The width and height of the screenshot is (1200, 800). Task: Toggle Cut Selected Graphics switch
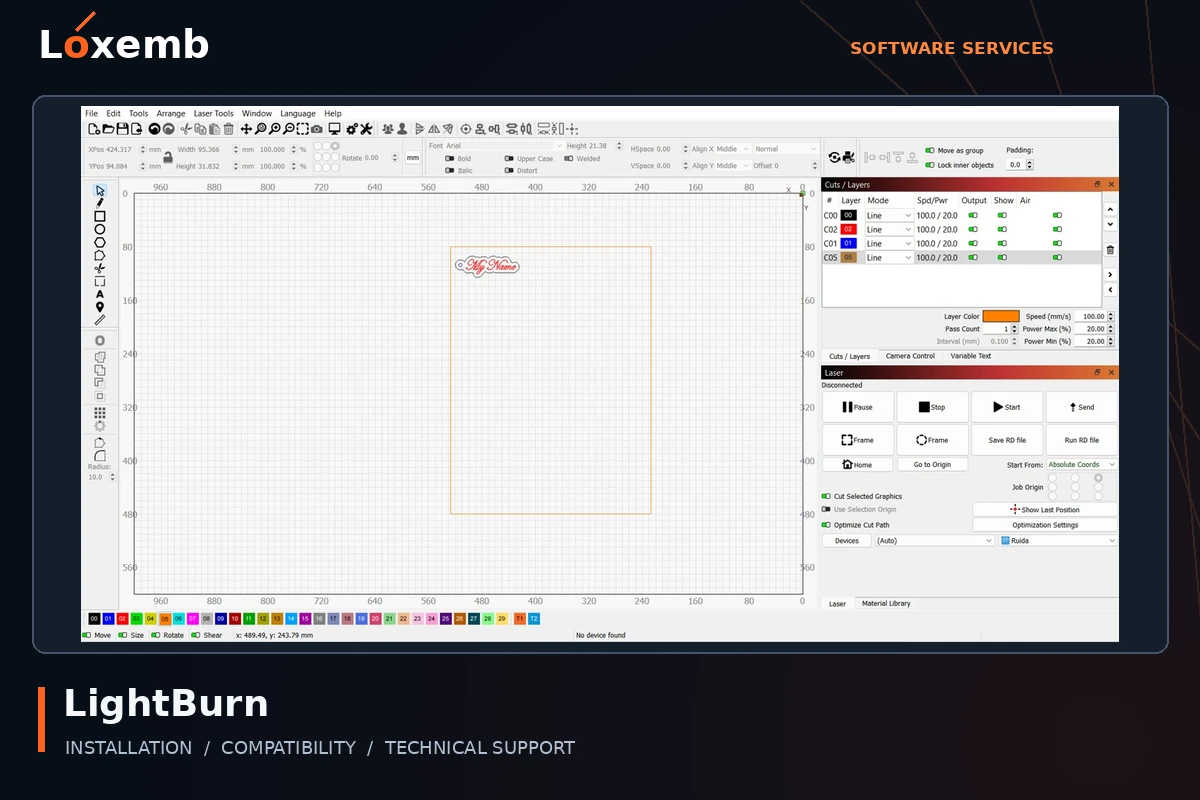(826, 496)
